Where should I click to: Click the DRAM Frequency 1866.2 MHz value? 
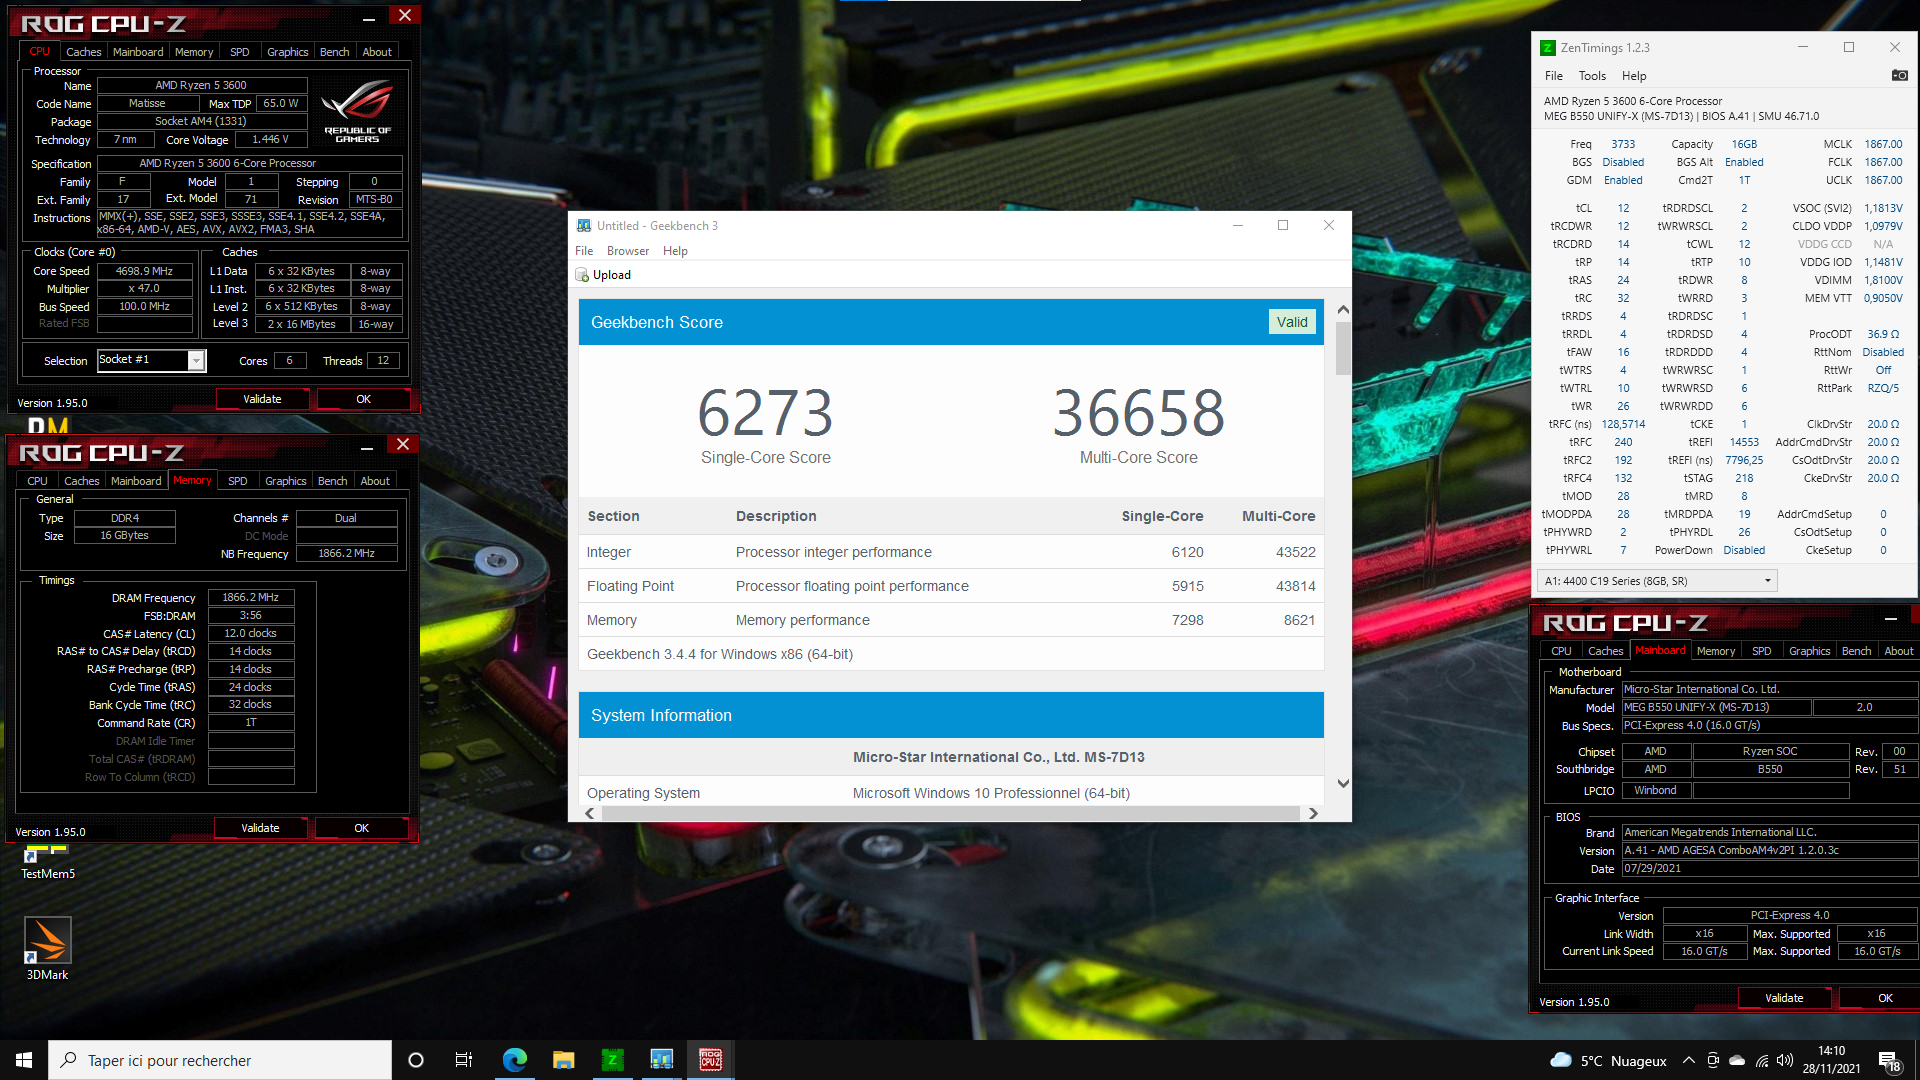tap(251, 597)
